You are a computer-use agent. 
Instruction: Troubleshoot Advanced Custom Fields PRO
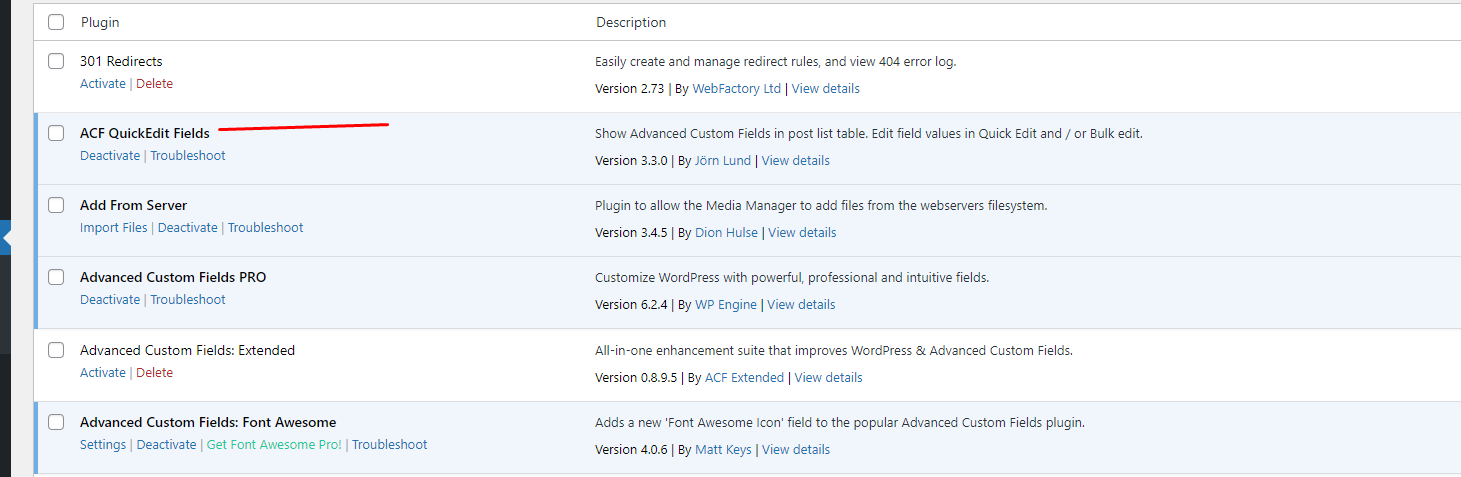188,300
